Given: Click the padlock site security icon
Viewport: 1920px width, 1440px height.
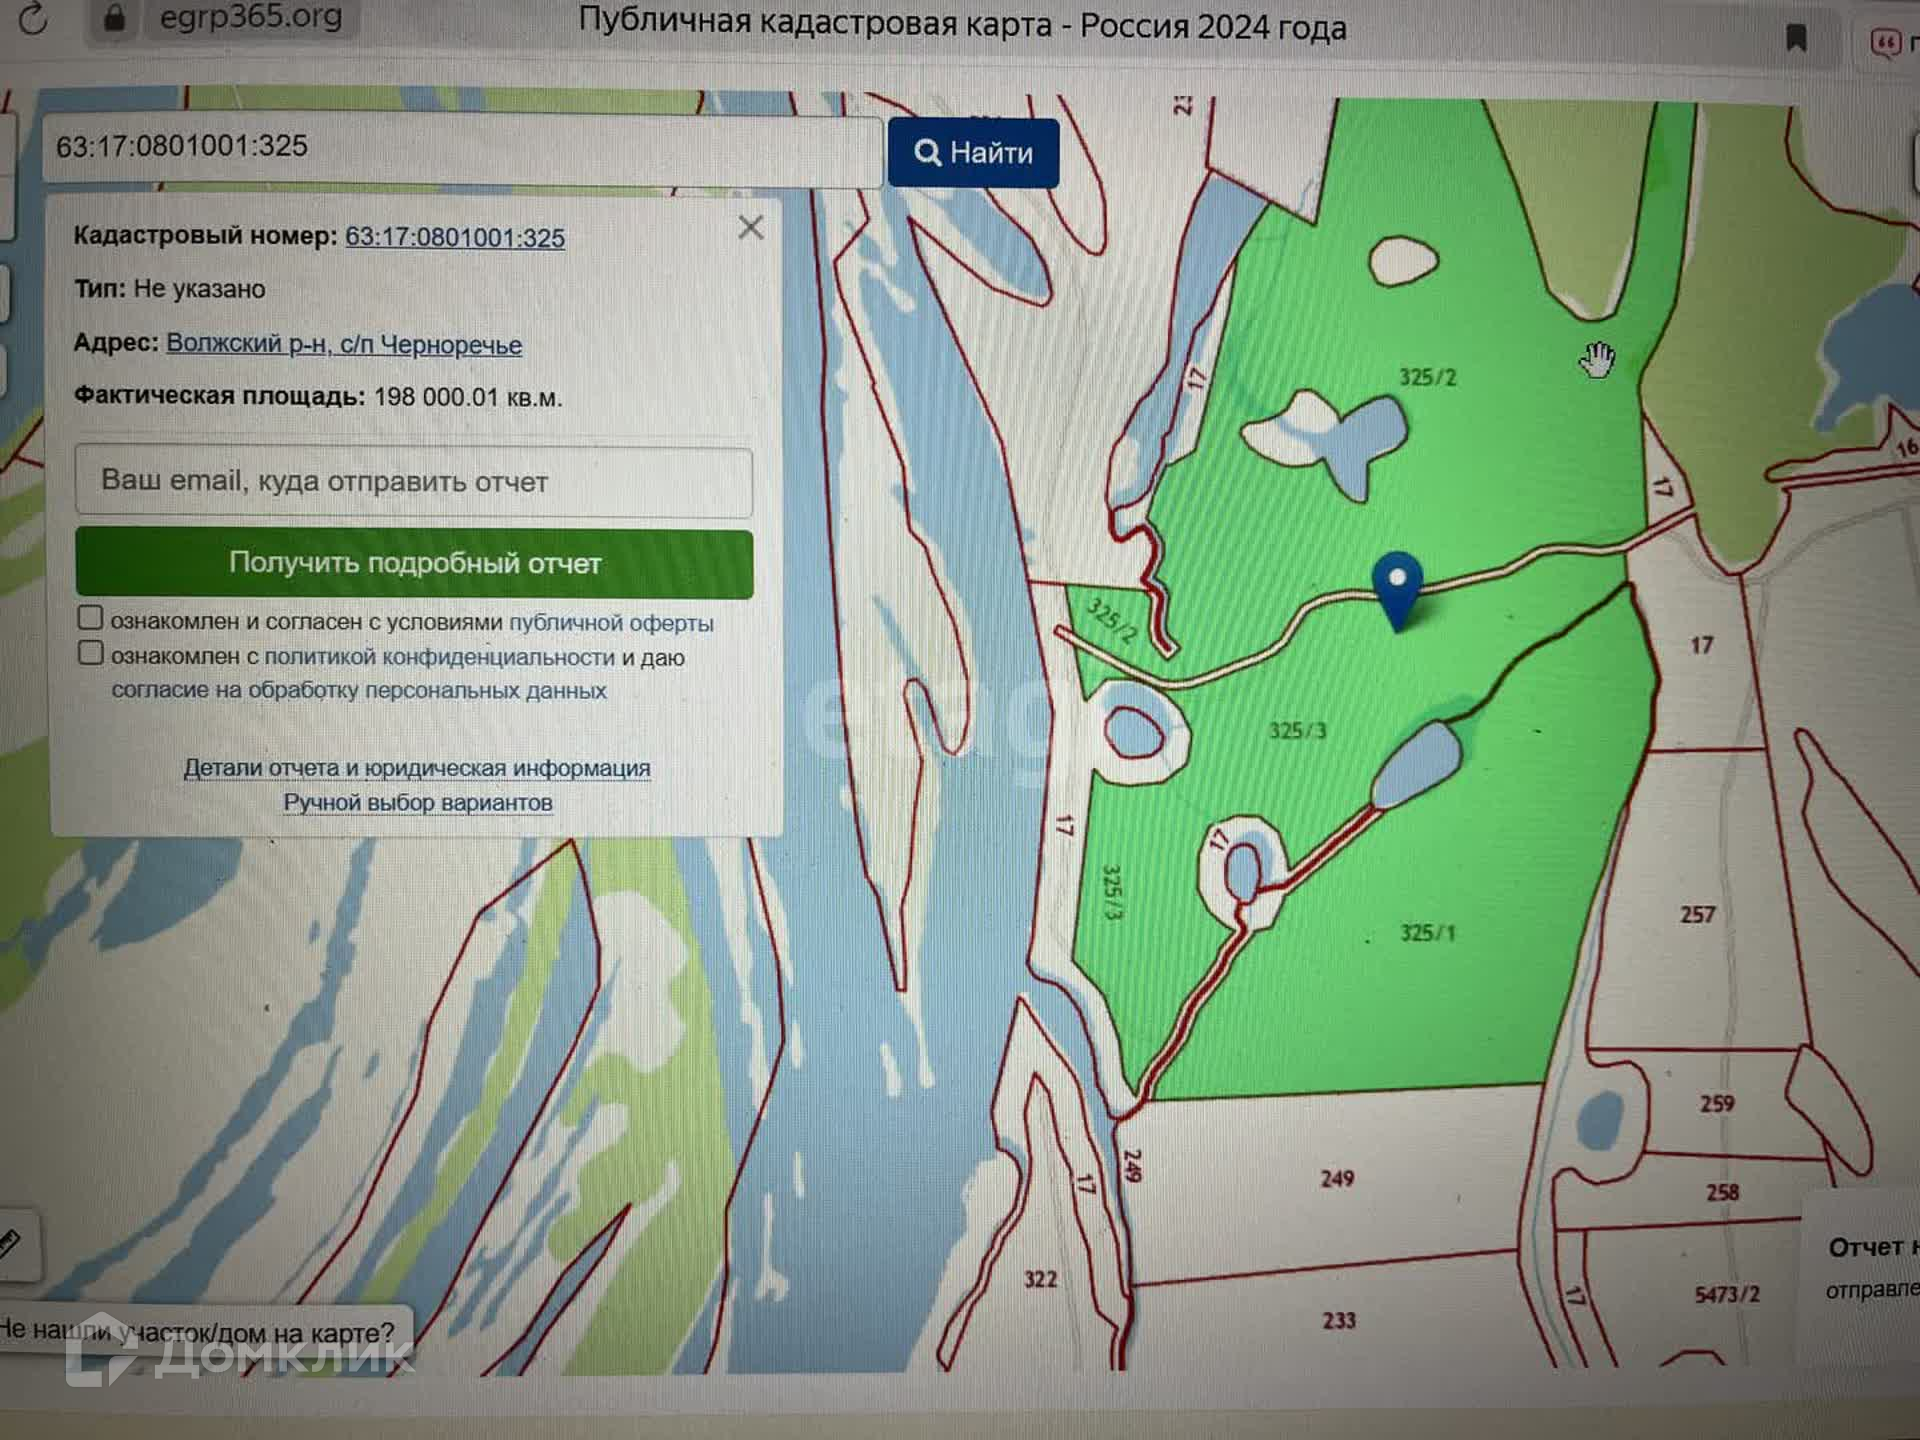Looking at the screenshot, I should (x=114, y=18).
